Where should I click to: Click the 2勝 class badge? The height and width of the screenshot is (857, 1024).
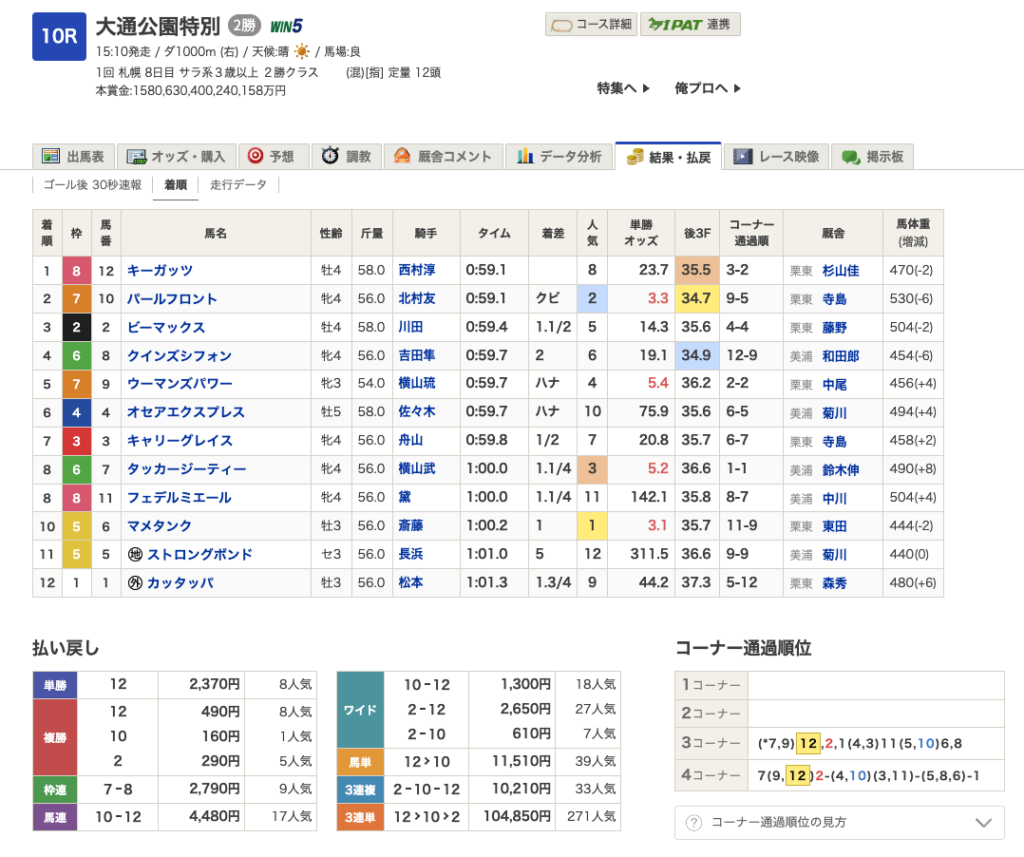[244, 25]
